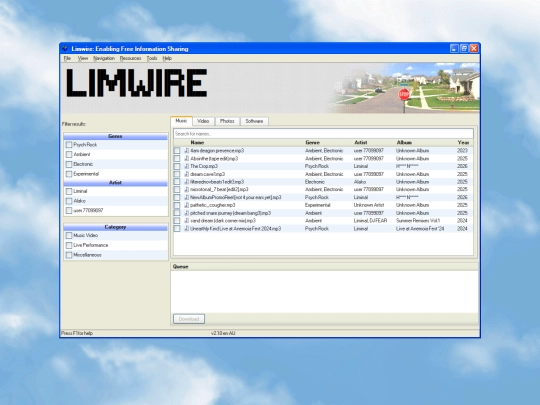Sort results by the Album column header
The width and height of the screenshot is (540, 405).
pos(404,142)
